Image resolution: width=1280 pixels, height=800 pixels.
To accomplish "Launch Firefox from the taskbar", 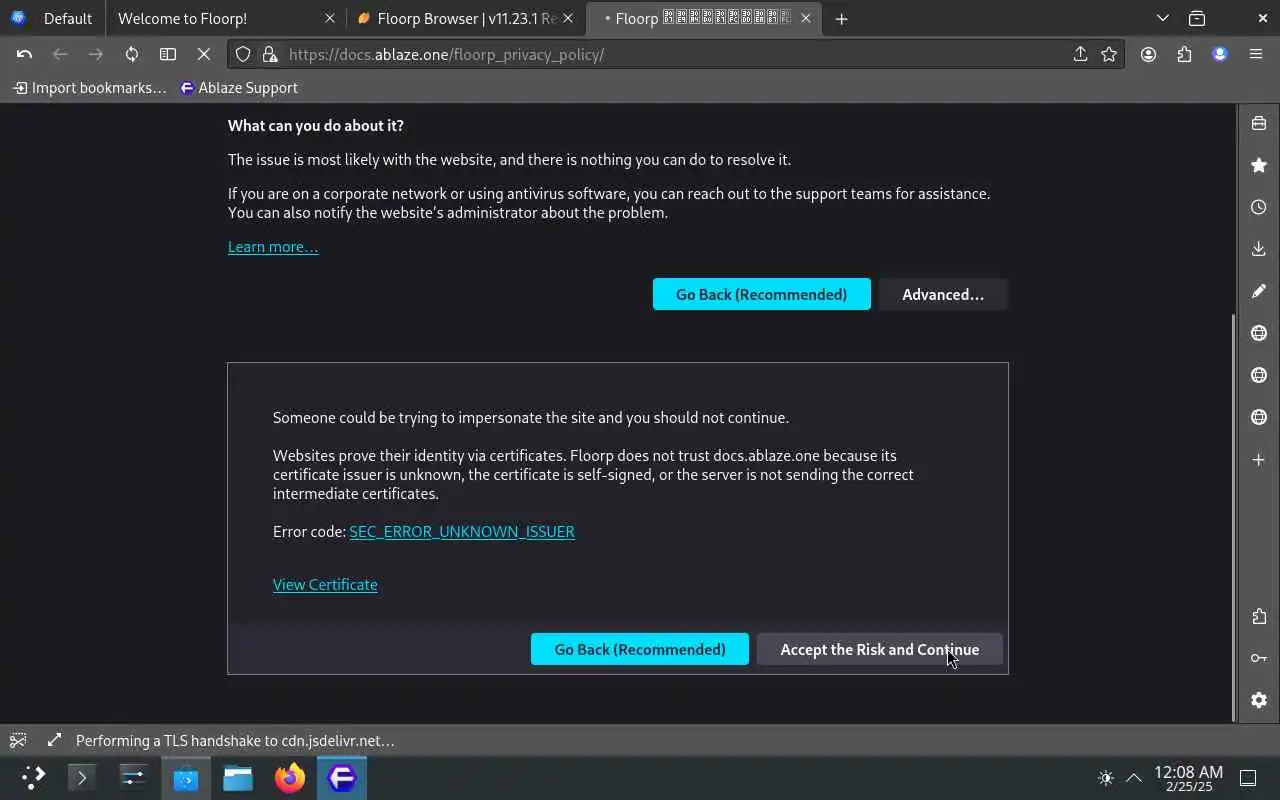I will [x=290, y=777].
